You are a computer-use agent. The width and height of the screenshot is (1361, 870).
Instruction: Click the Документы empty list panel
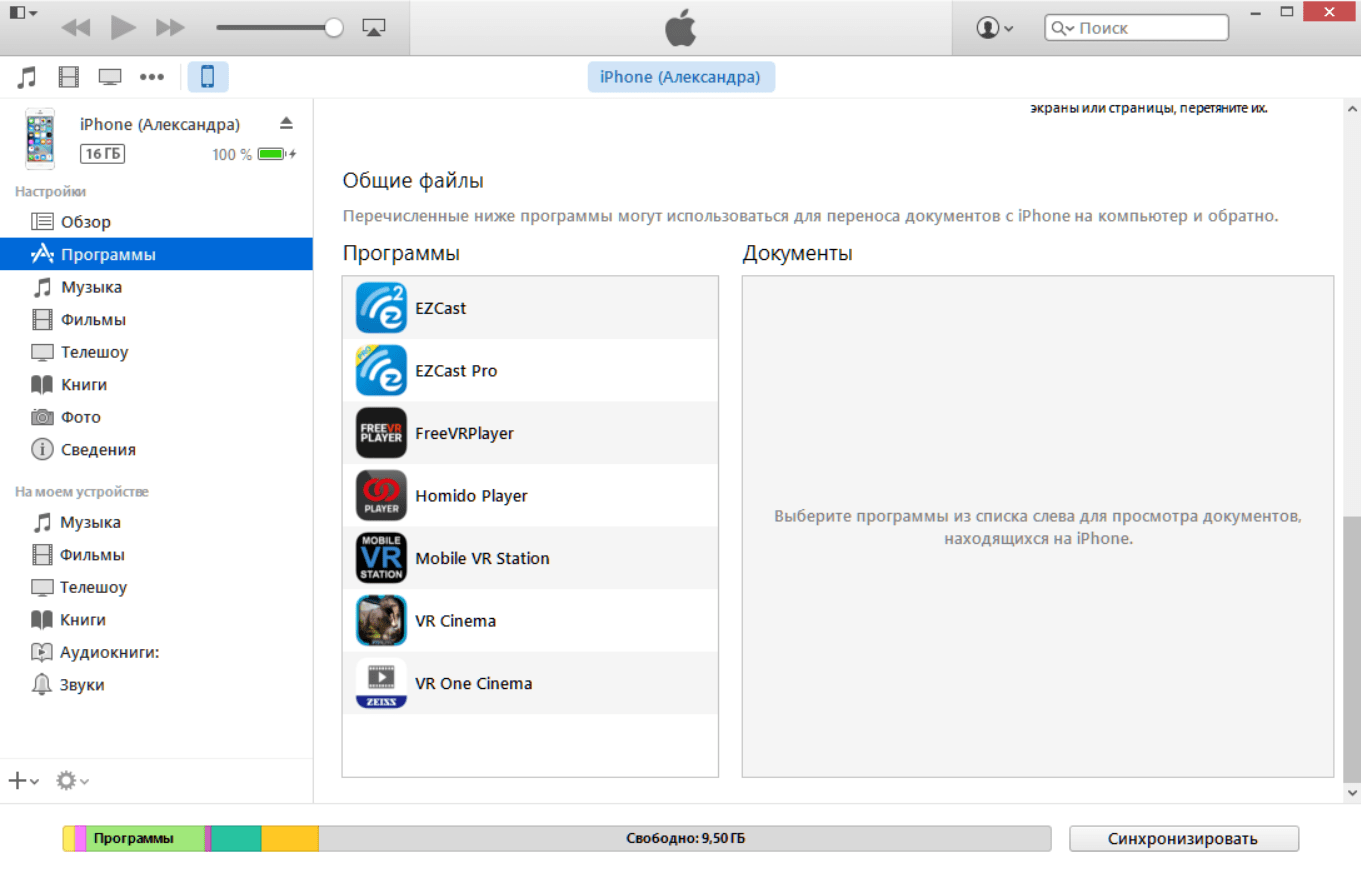(1038, 527)
